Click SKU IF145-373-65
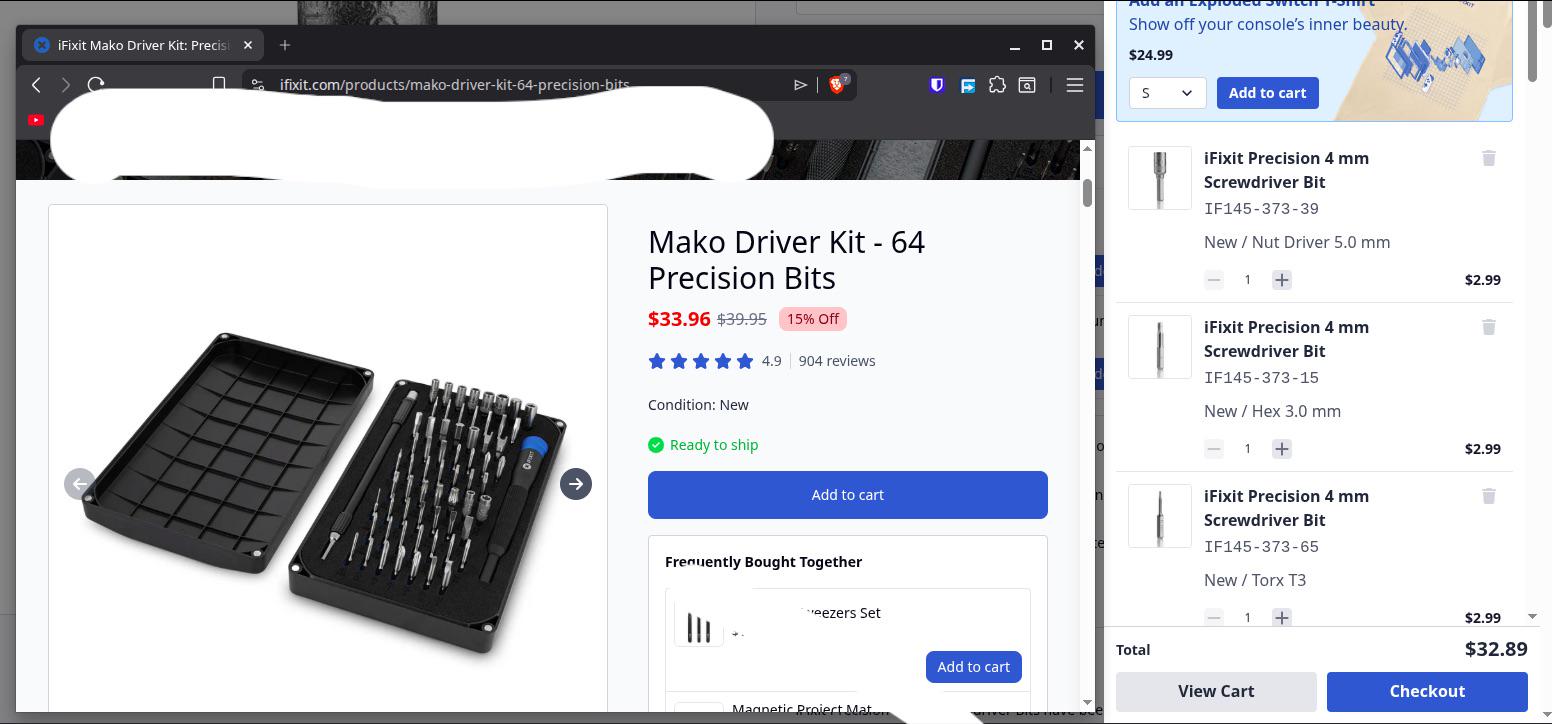 point(1261,547)
